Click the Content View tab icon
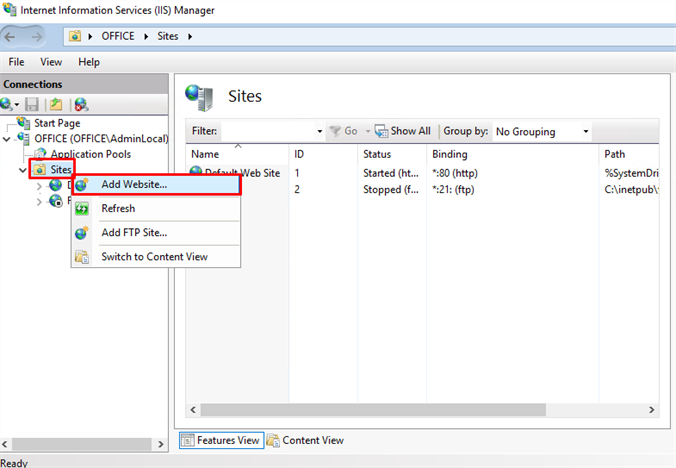Image resolution: width=676 pixels, height=468 pixels. coord(273,440)
